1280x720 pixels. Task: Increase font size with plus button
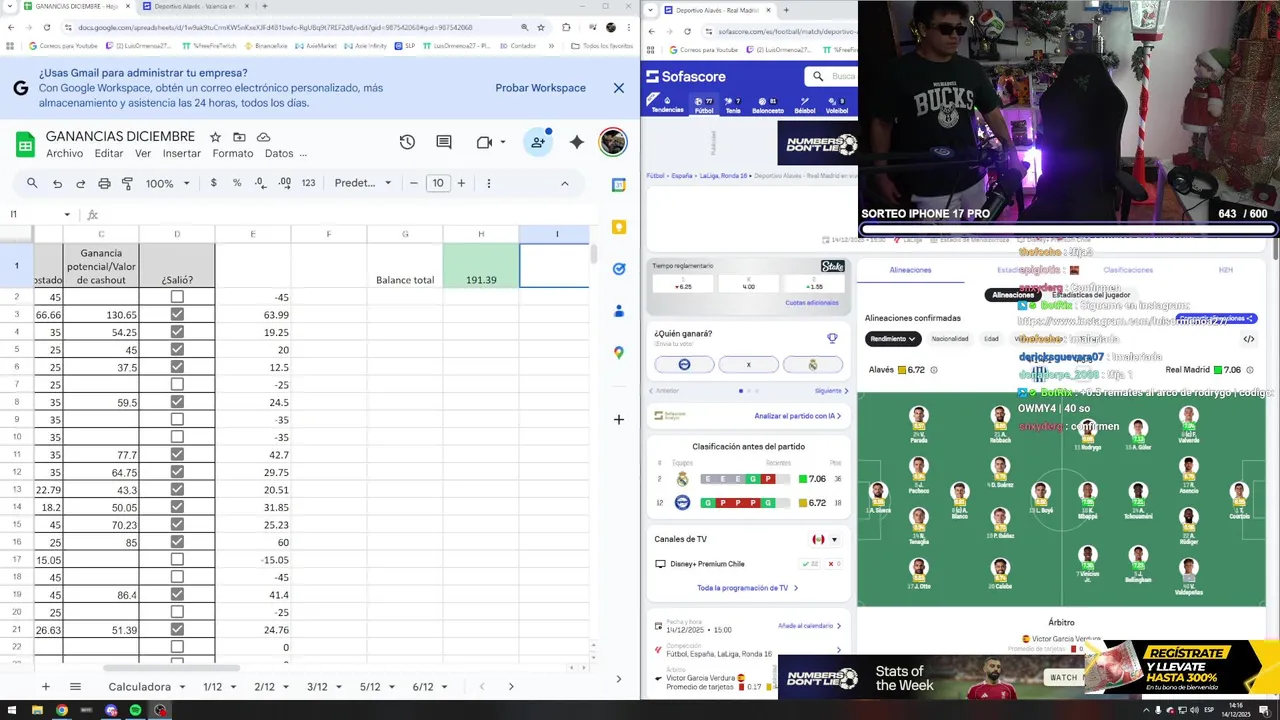[461, 183]
